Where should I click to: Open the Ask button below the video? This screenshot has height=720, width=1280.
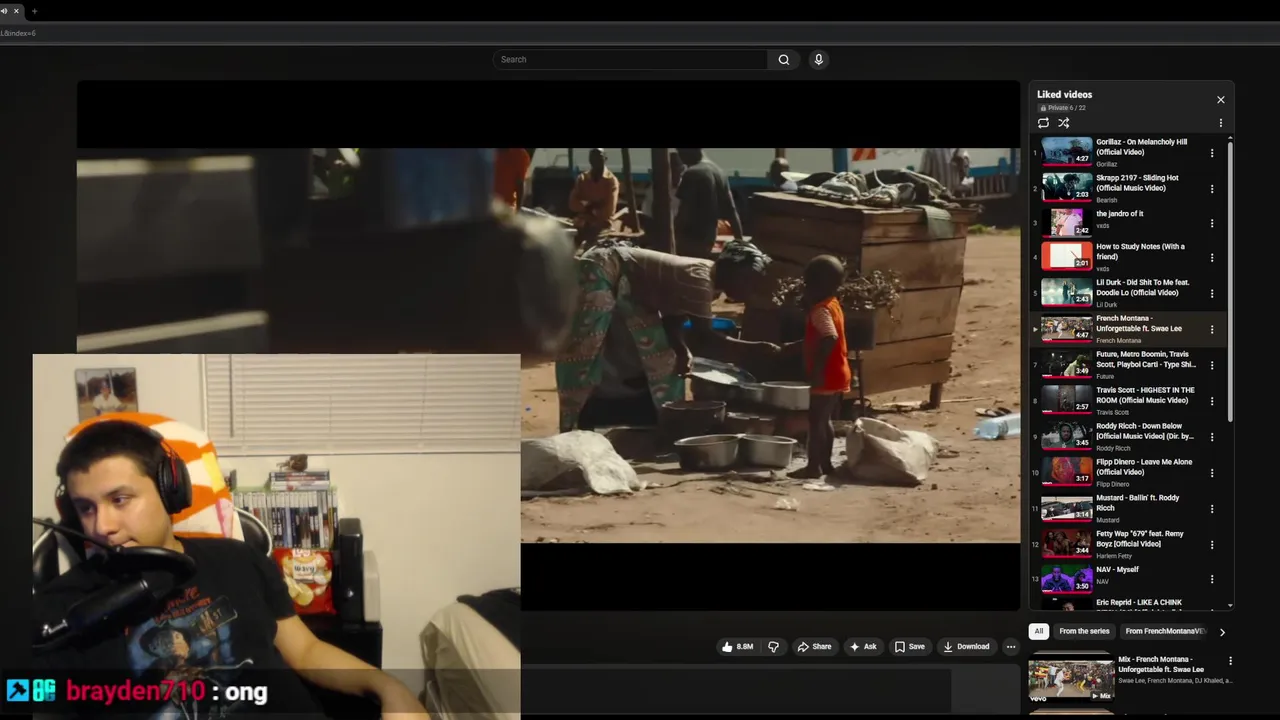click(863, 647)
